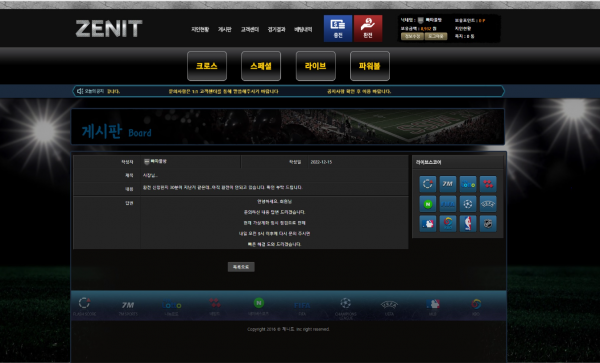
Task: Click the Lotto icon in live score panel
Action: click(x=468, y=184)
